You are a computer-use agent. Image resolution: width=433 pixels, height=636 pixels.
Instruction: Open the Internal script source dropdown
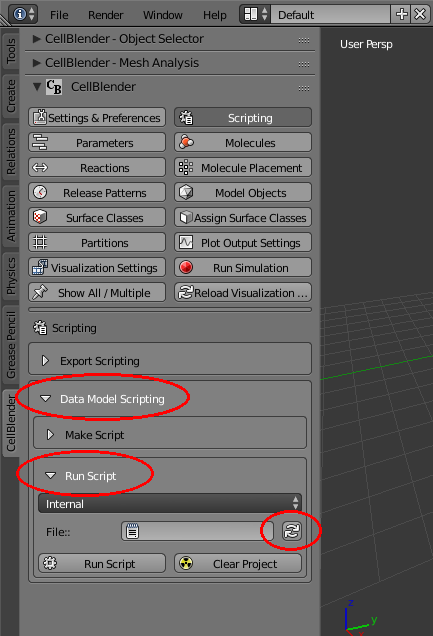(170, 503)
